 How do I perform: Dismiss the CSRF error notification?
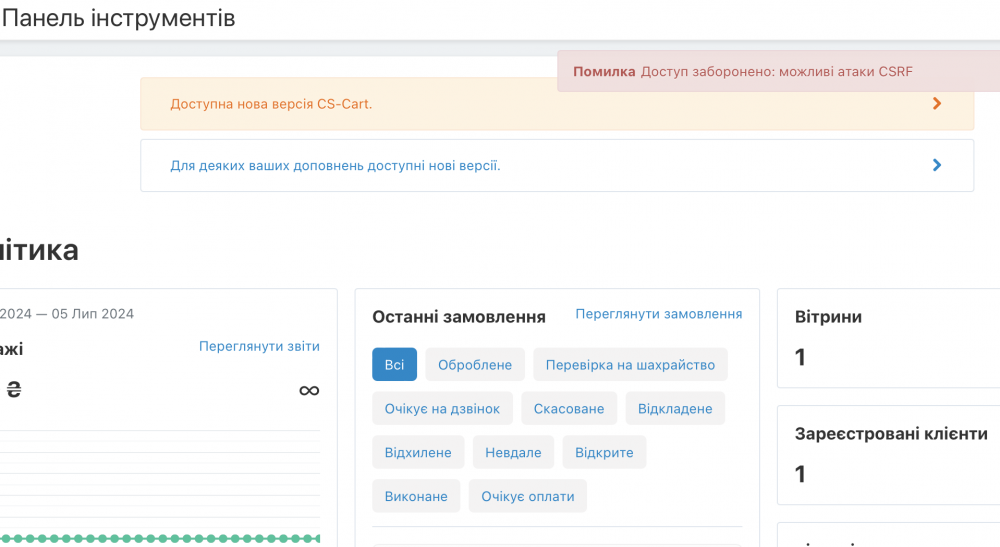point(778,72)
